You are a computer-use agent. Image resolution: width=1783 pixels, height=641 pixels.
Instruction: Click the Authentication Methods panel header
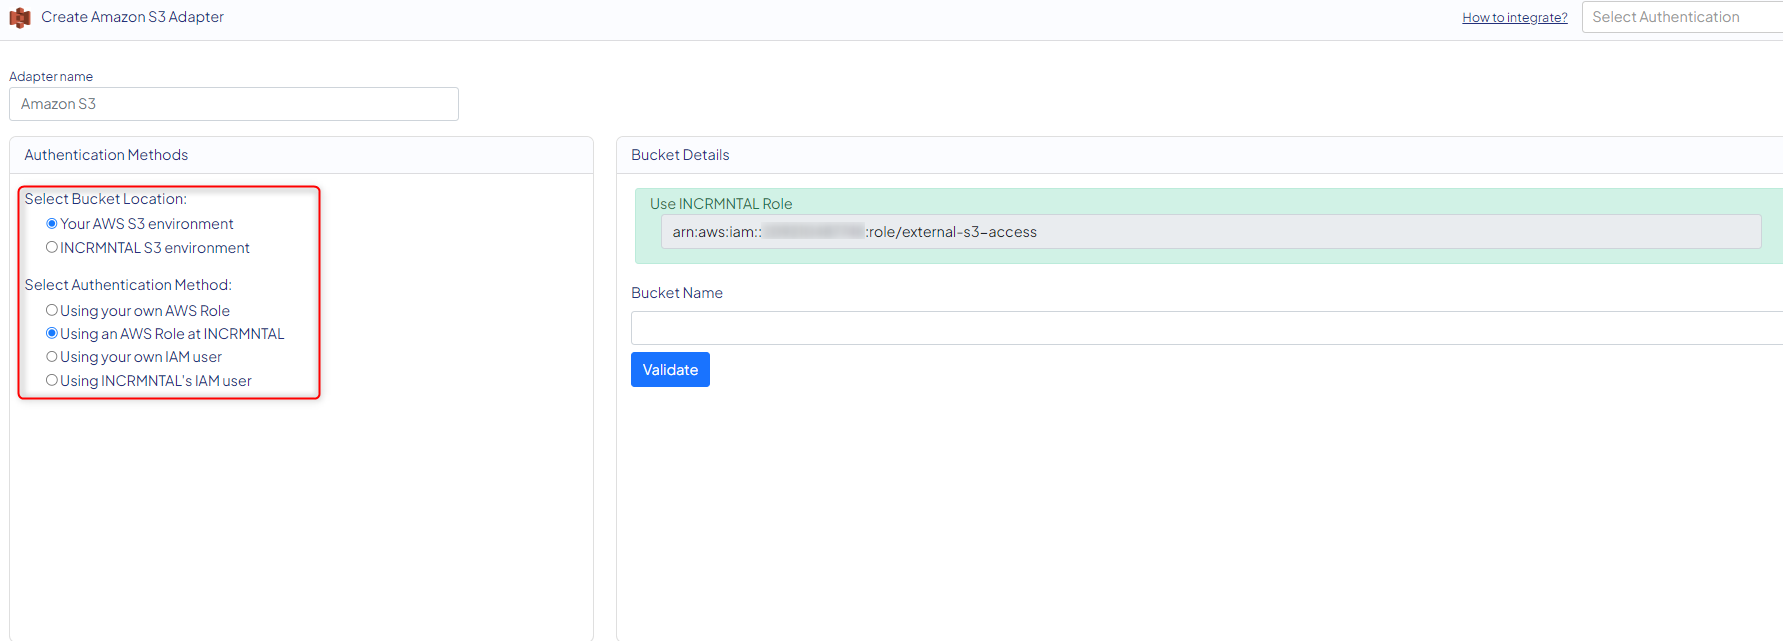coord(106,155)
